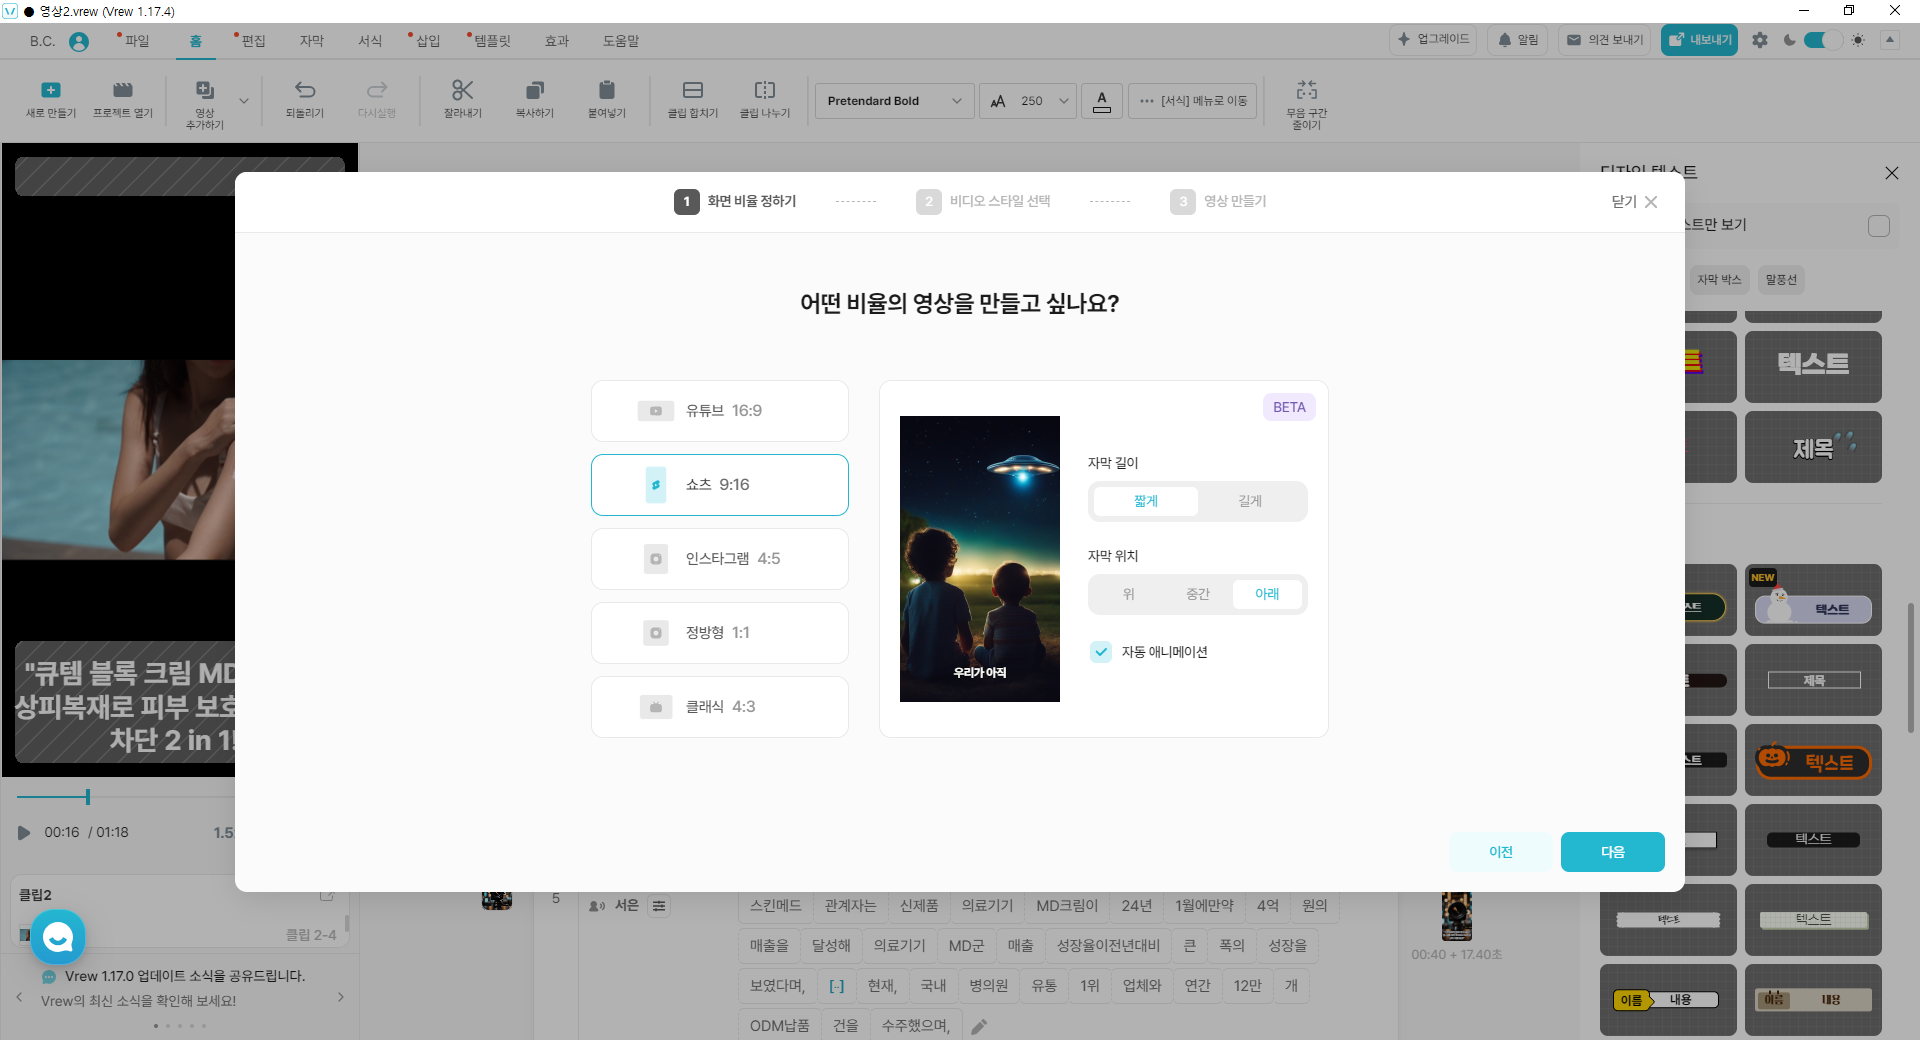Image resolution: width=1920 pixels, height=1040 pixels.
Task: Open the 템플릿 menu
Action: tap(491, 41)
